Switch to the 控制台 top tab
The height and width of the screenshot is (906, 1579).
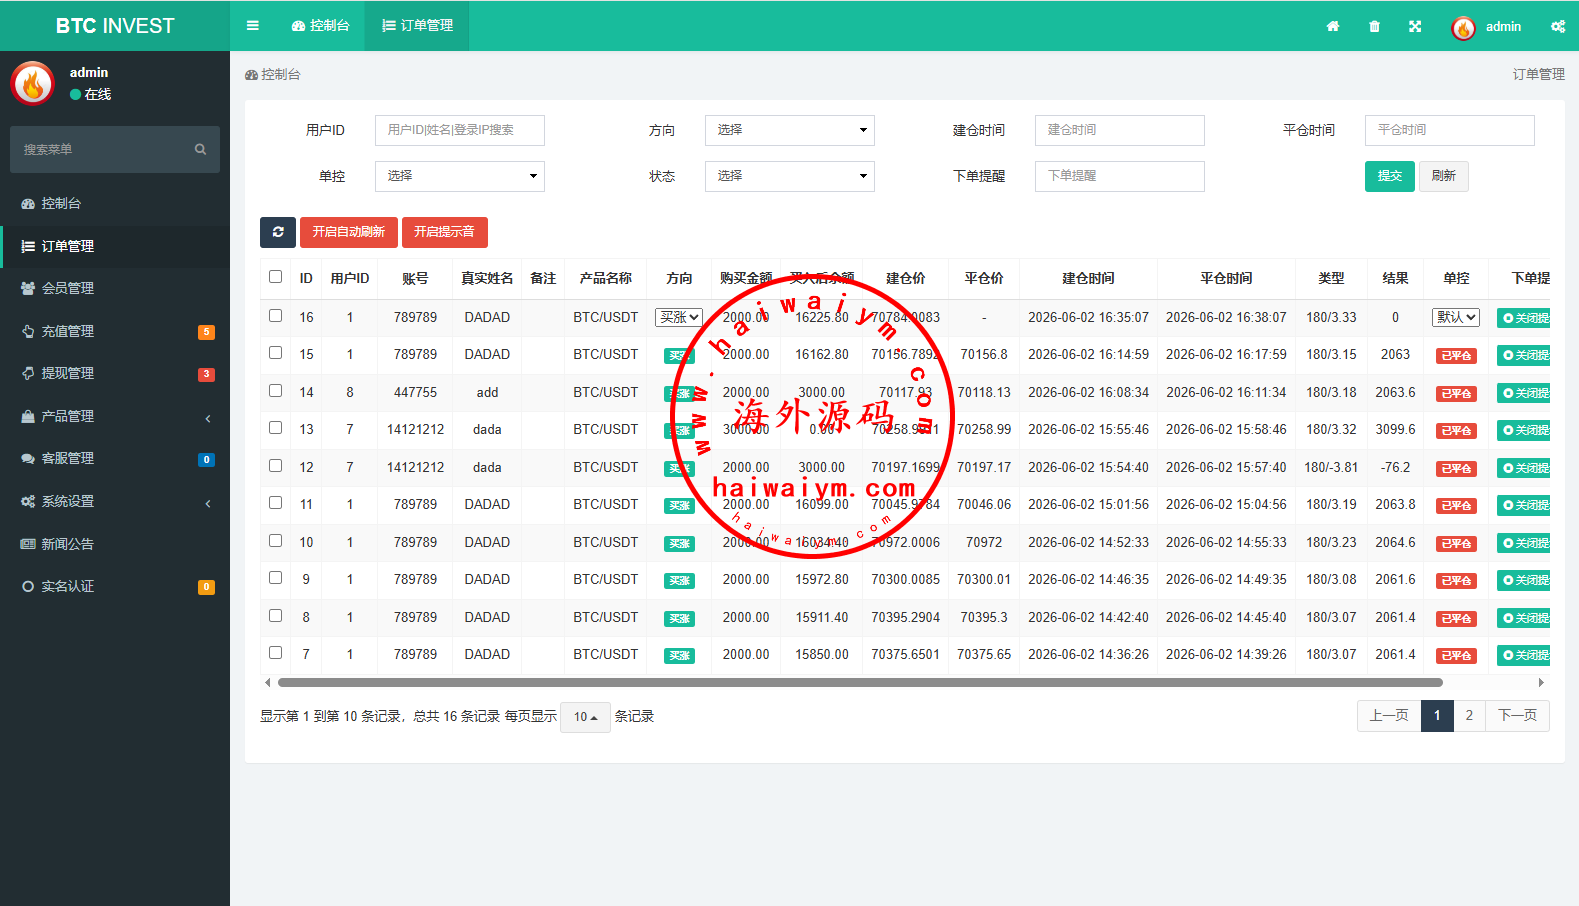point(320,26)
